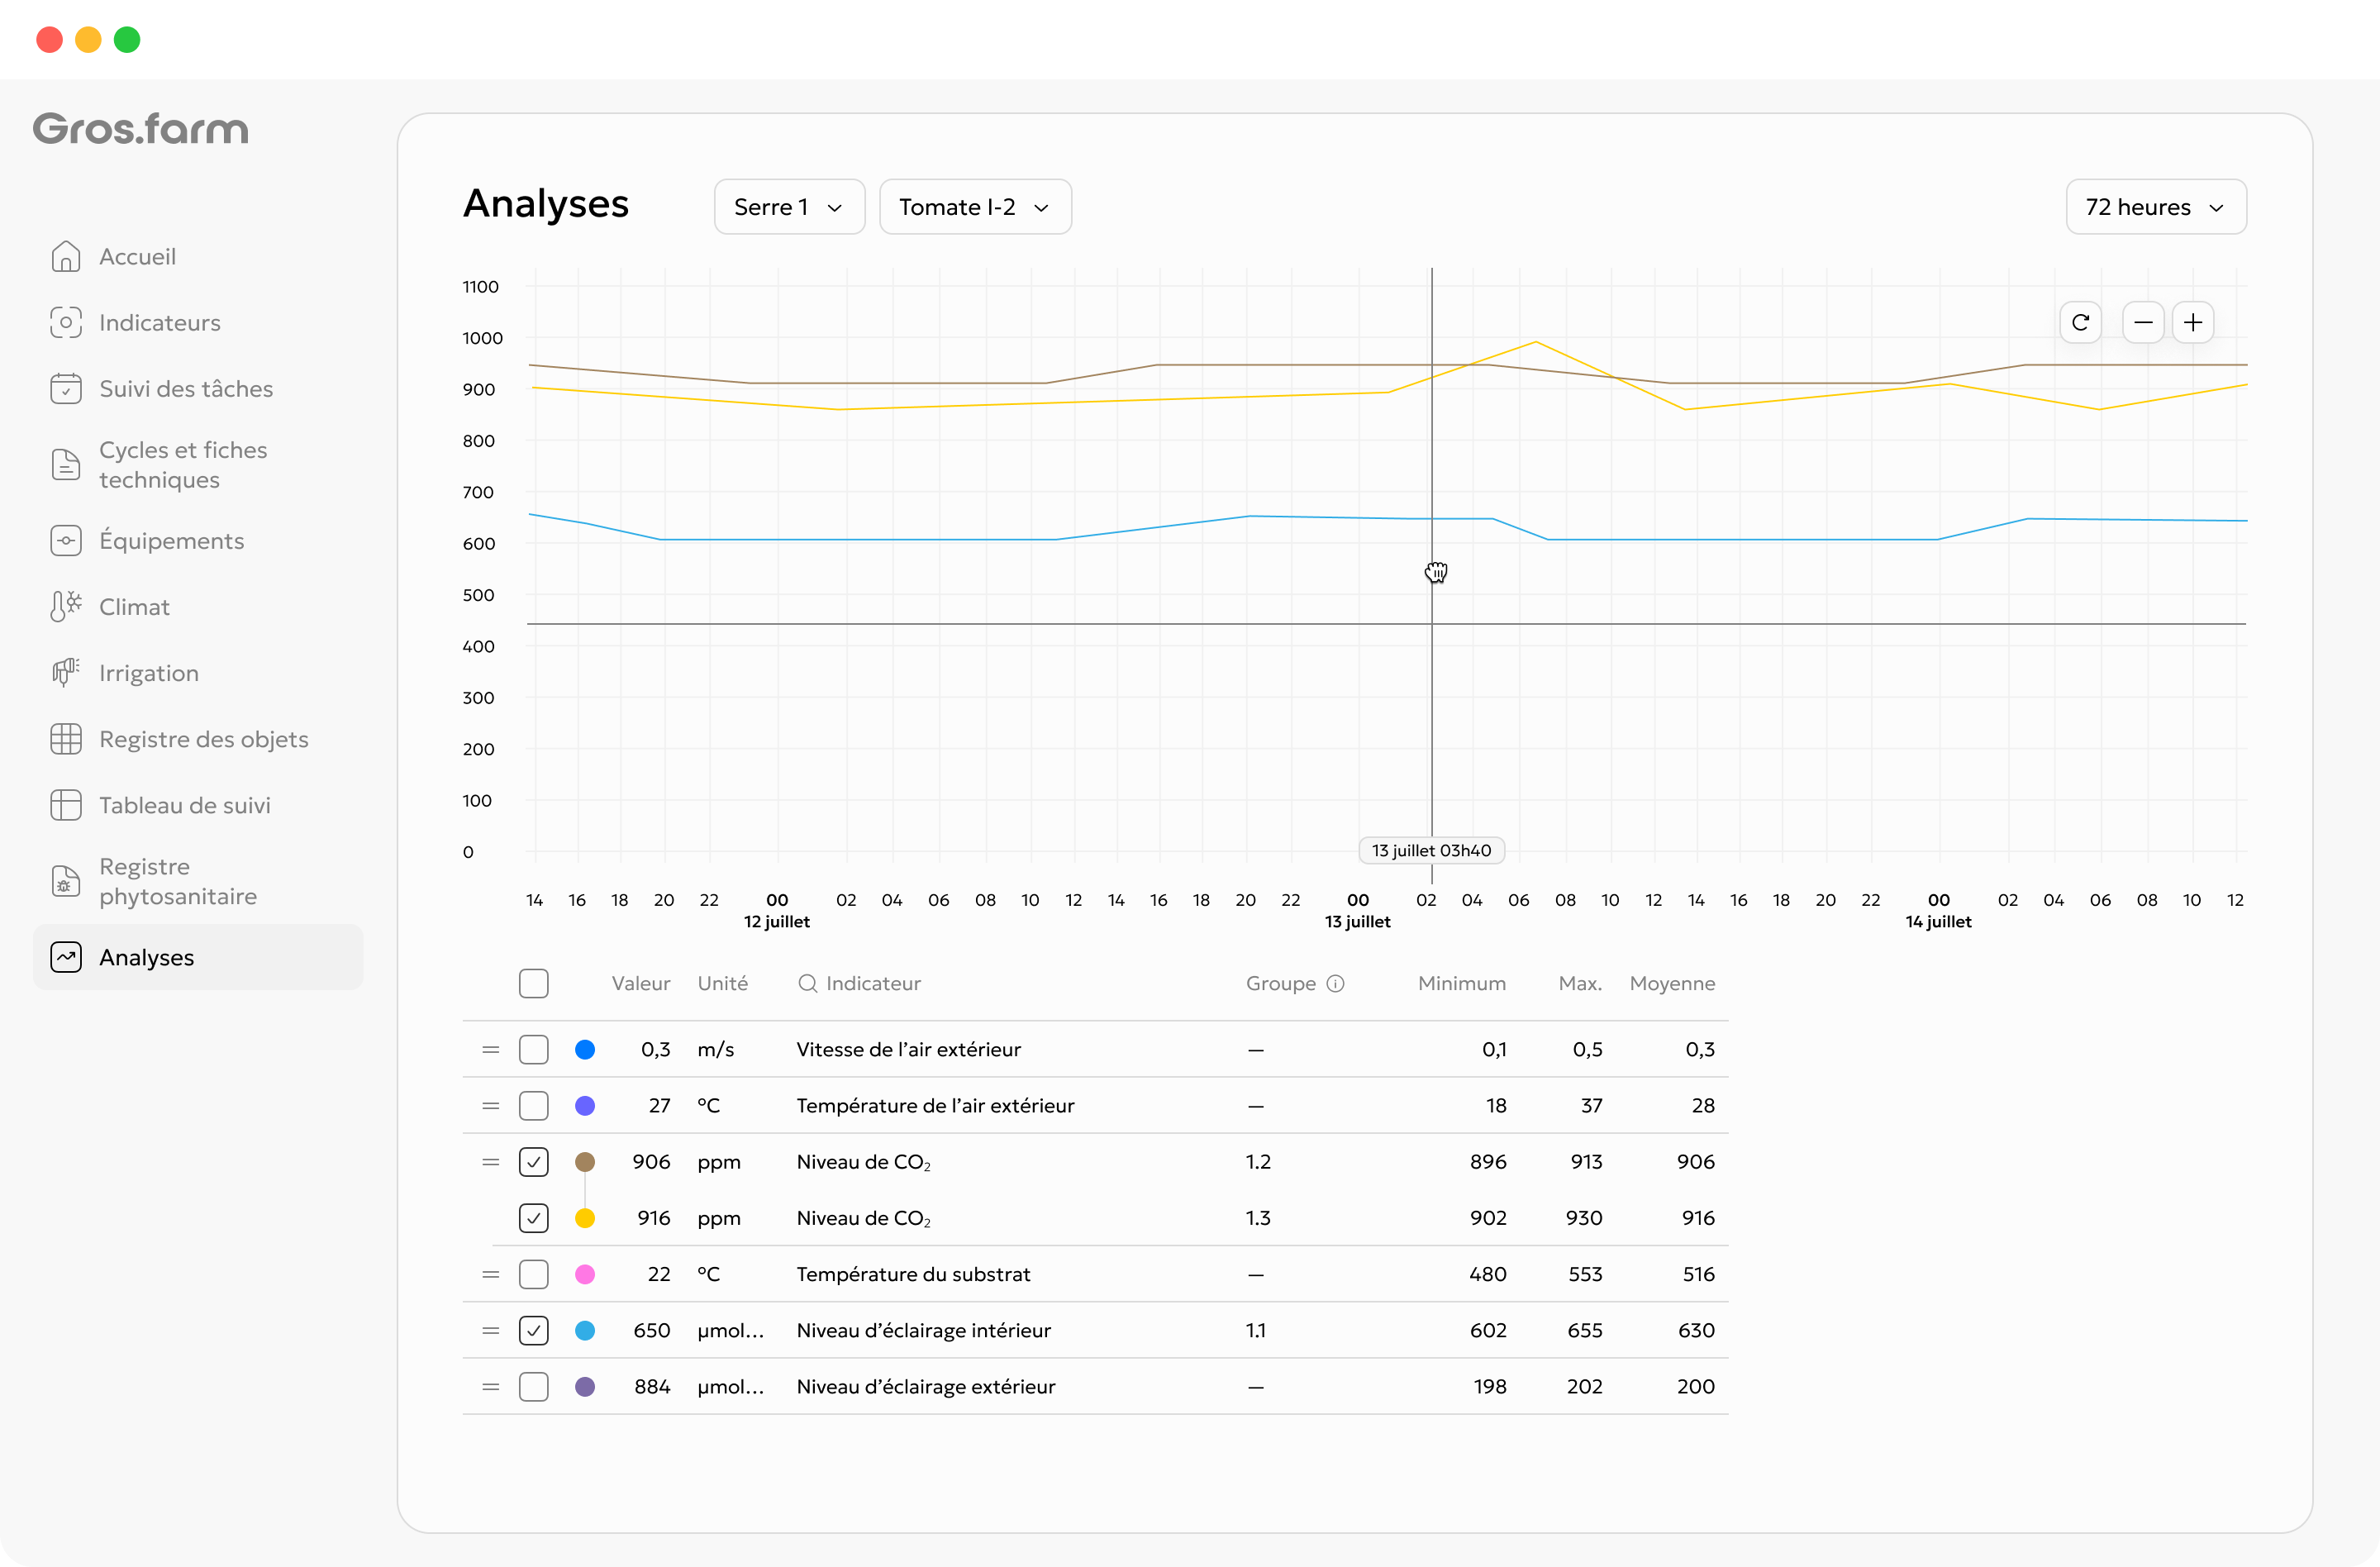The height and width of the screenshot is (1567, 2380).
Task: Click the Groupe info icon
Action: coord(1335,983)
